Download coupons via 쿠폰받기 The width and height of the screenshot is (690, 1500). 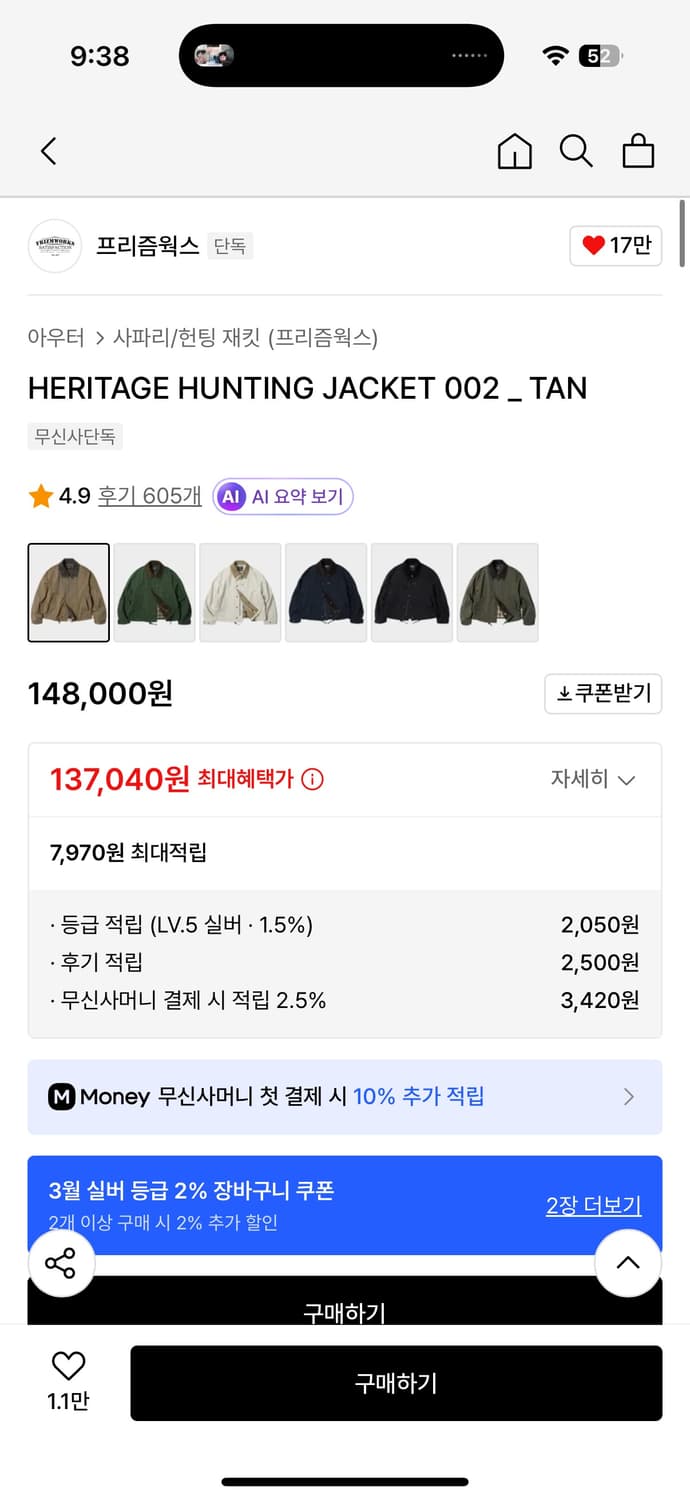click(x=603, y=694)
